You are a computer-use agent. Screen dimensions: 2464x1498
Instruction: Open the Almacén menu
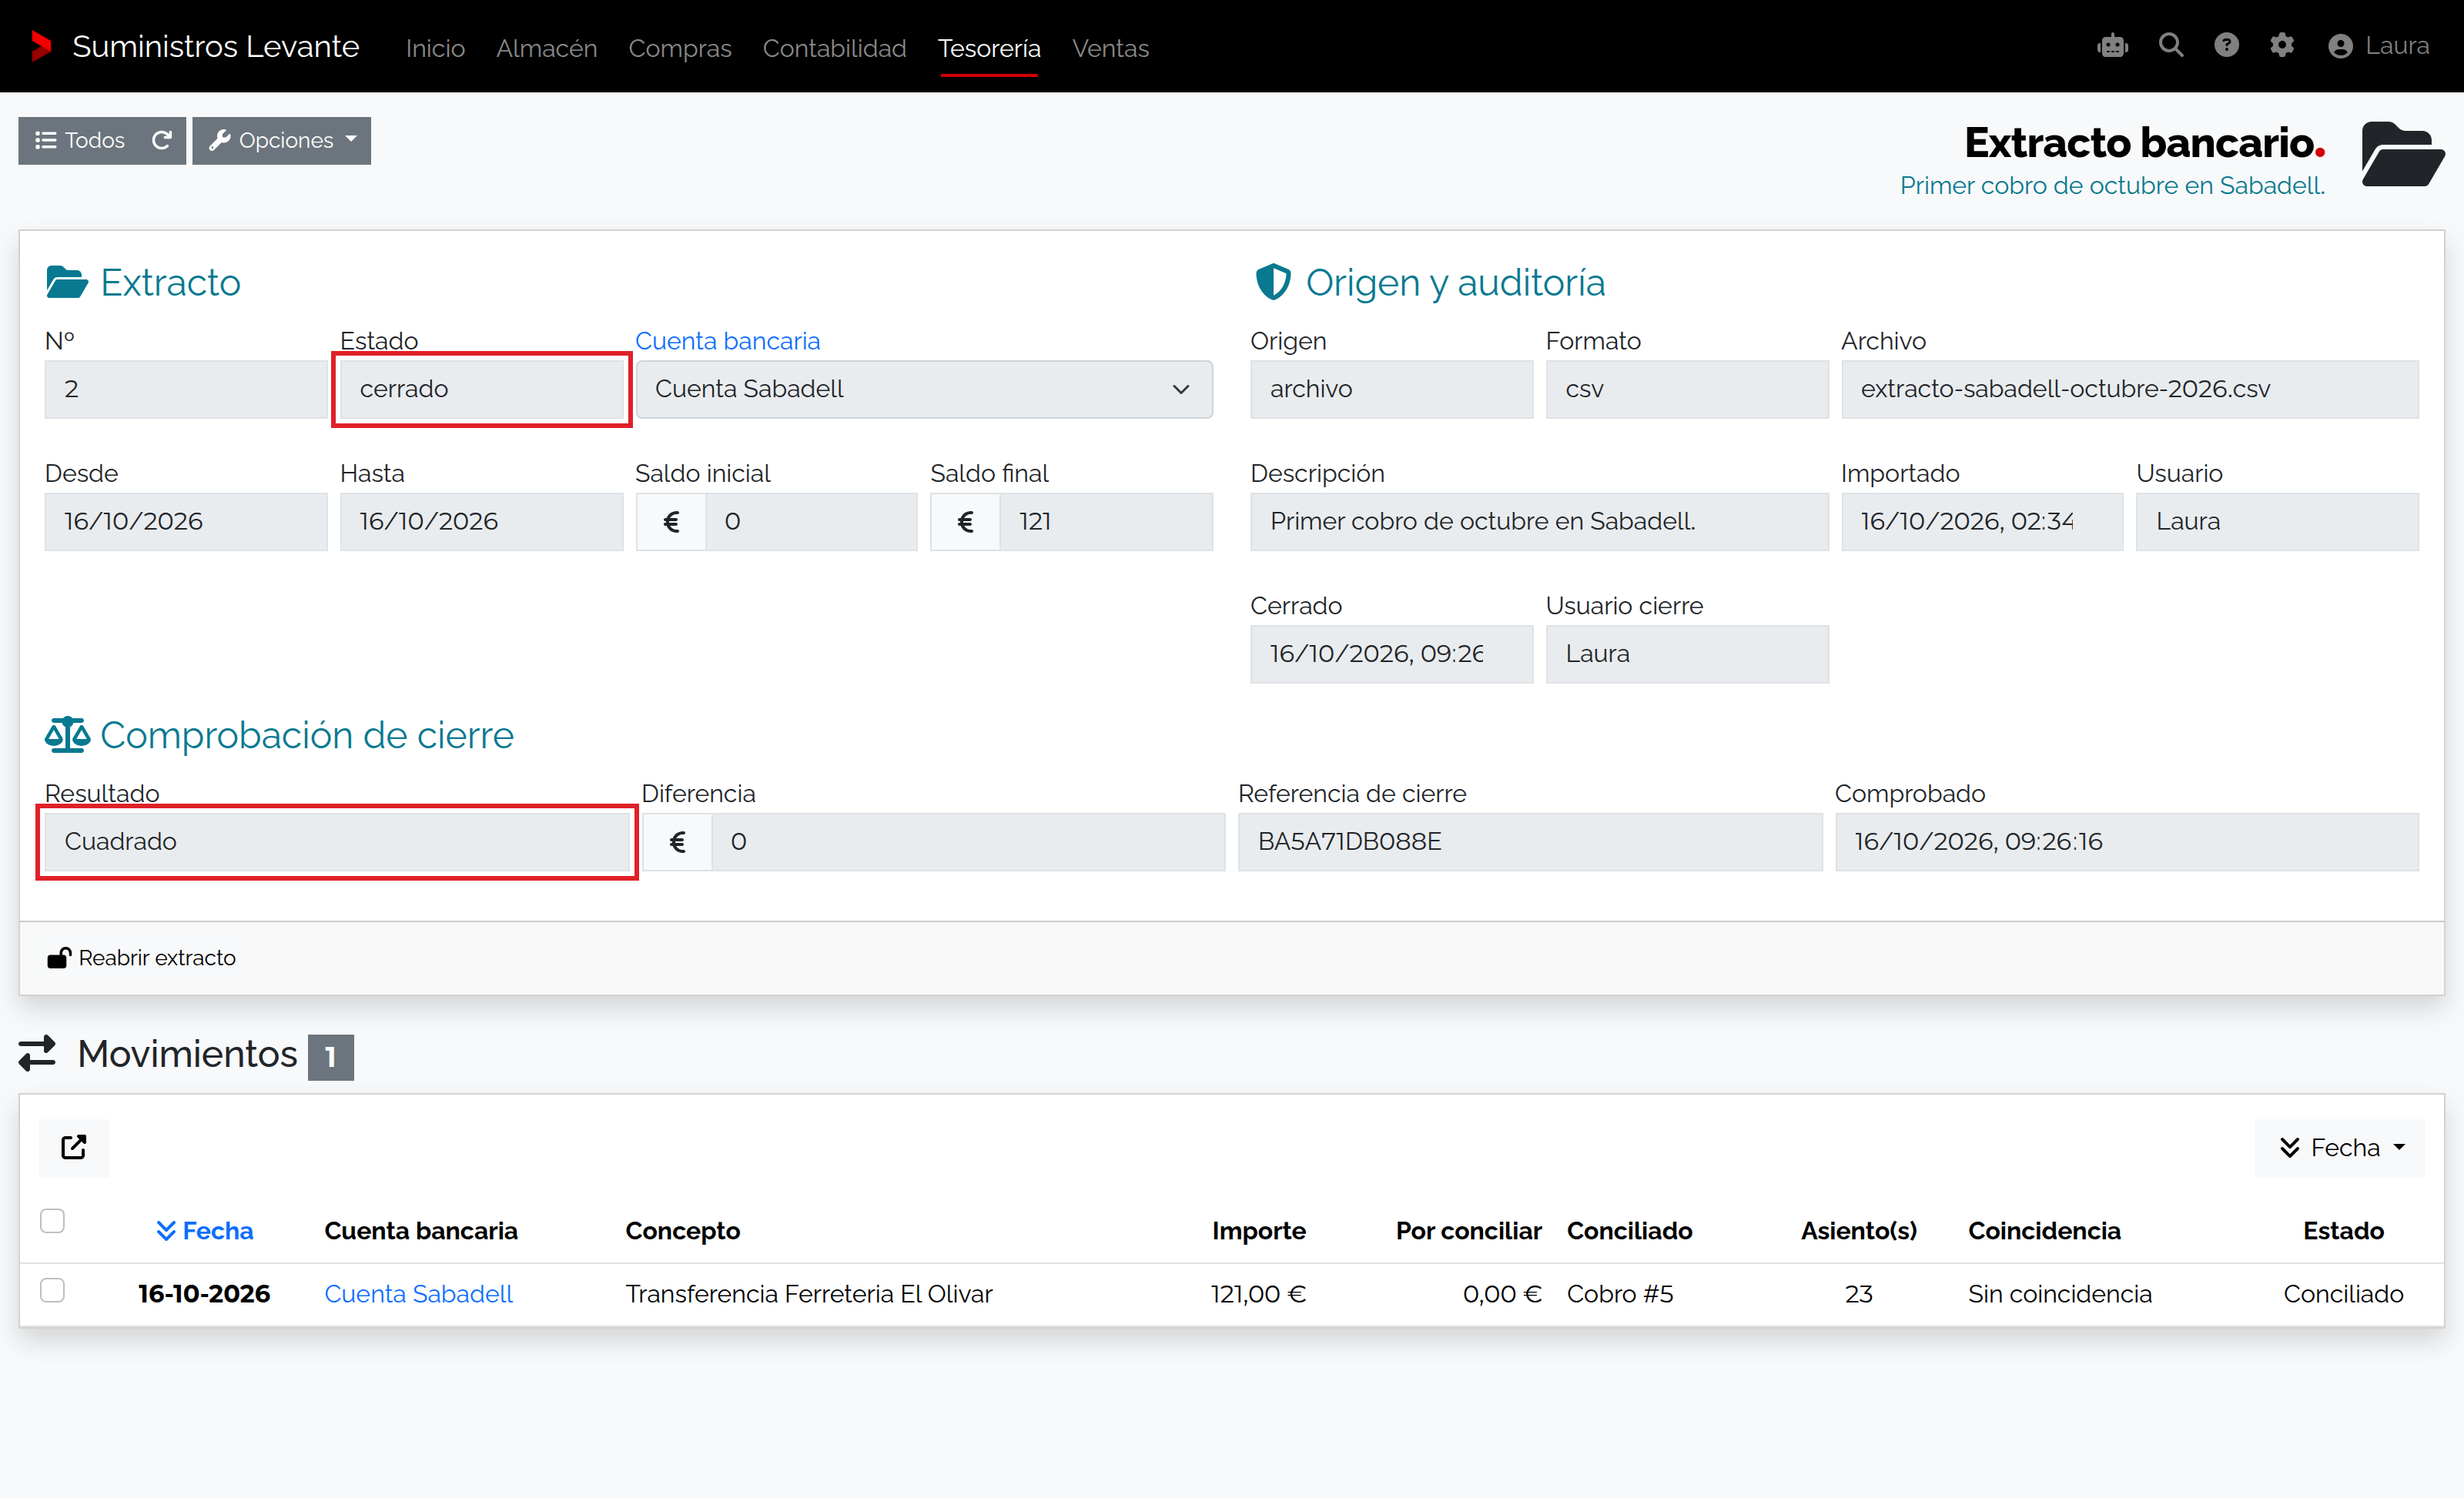[x=546, y=48]
